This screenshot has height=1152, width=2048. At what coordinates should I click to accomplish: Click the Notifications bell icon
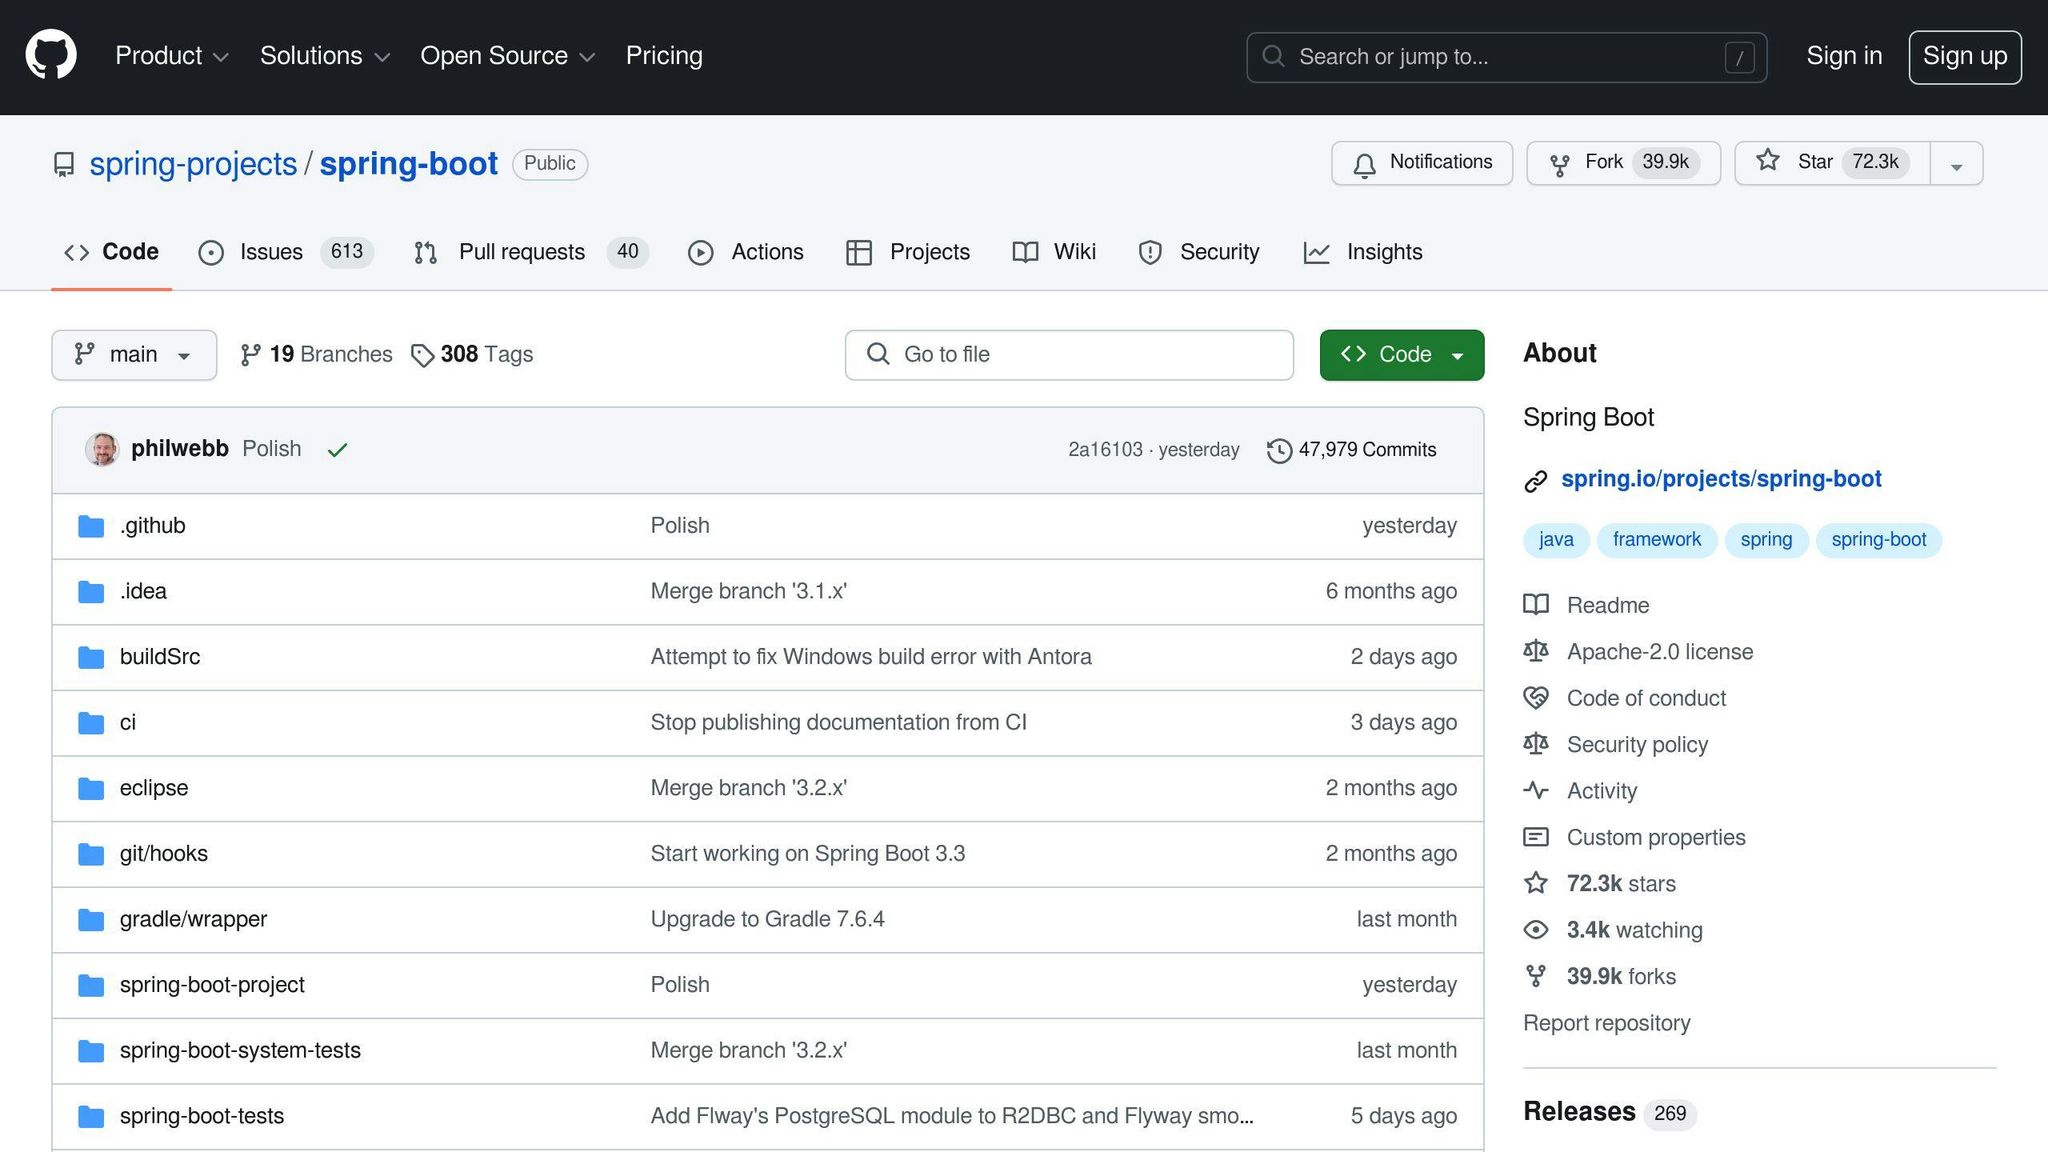coord(1363,163)
